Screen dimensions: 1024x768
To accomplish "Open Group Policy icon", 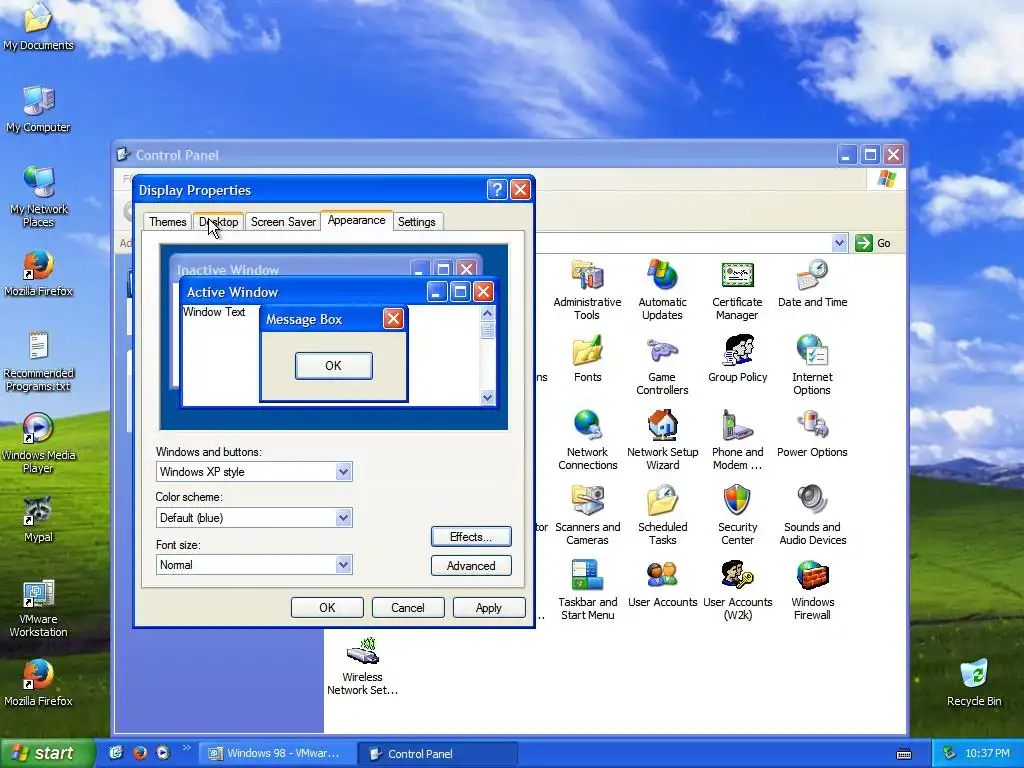I will pyautogui.click(x=737, y=359).
